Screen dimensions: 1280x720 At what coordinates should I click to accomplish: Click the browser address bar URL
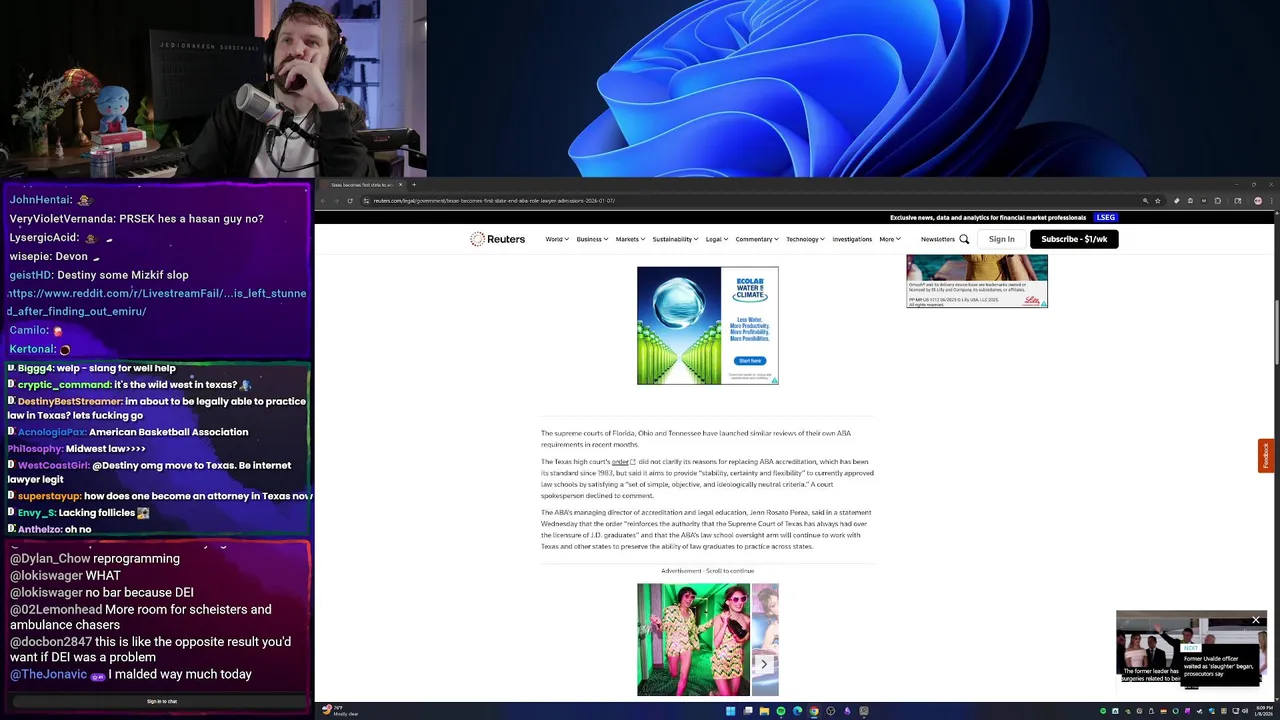click(494, 200)
